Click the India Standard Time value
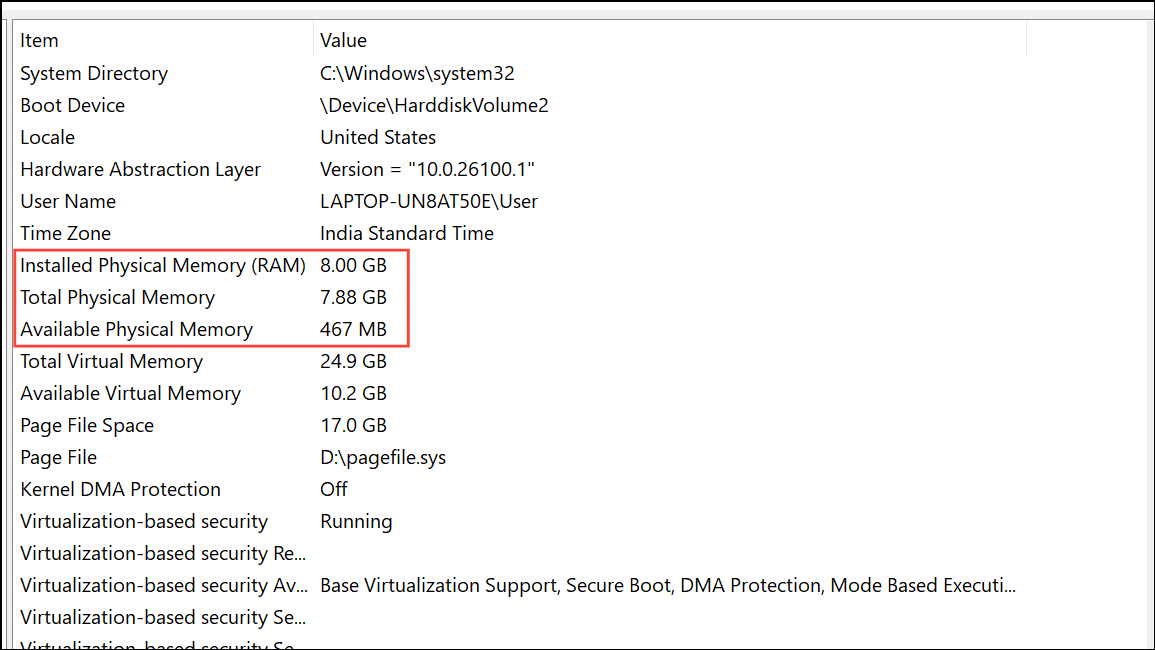Image resolution: width=1155 pixels, height=650 pixels. (x=407, y=234)
